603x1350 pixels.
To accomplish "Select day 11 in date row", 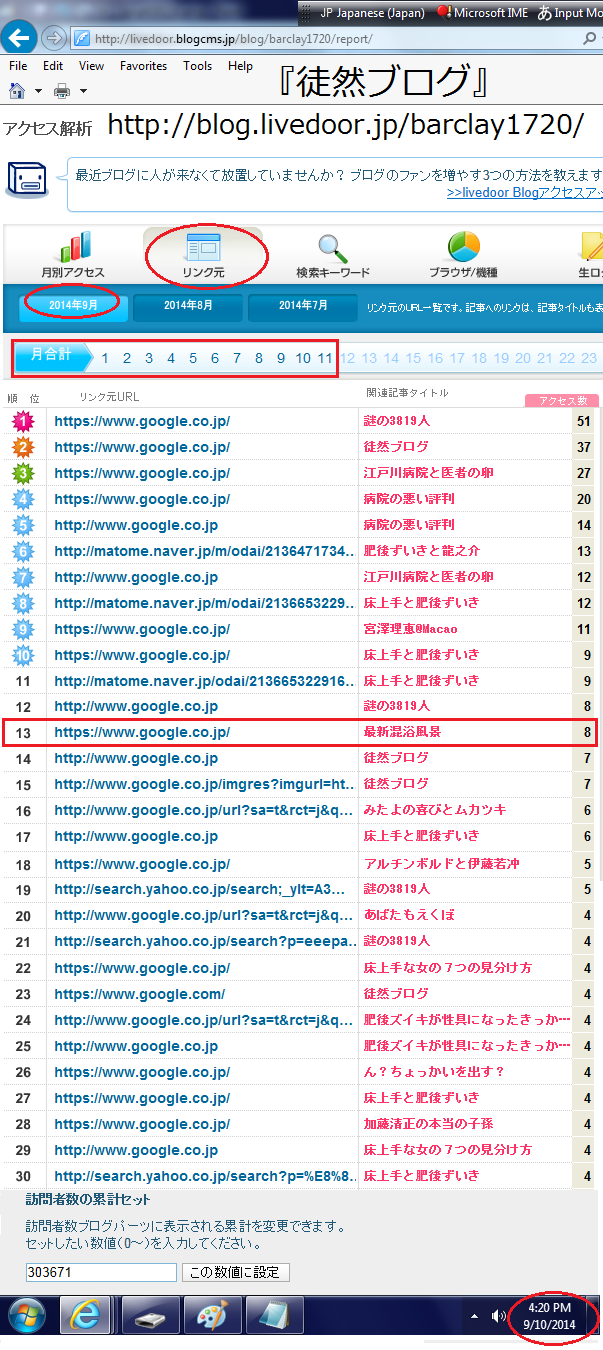I will (x=325, y=358).
